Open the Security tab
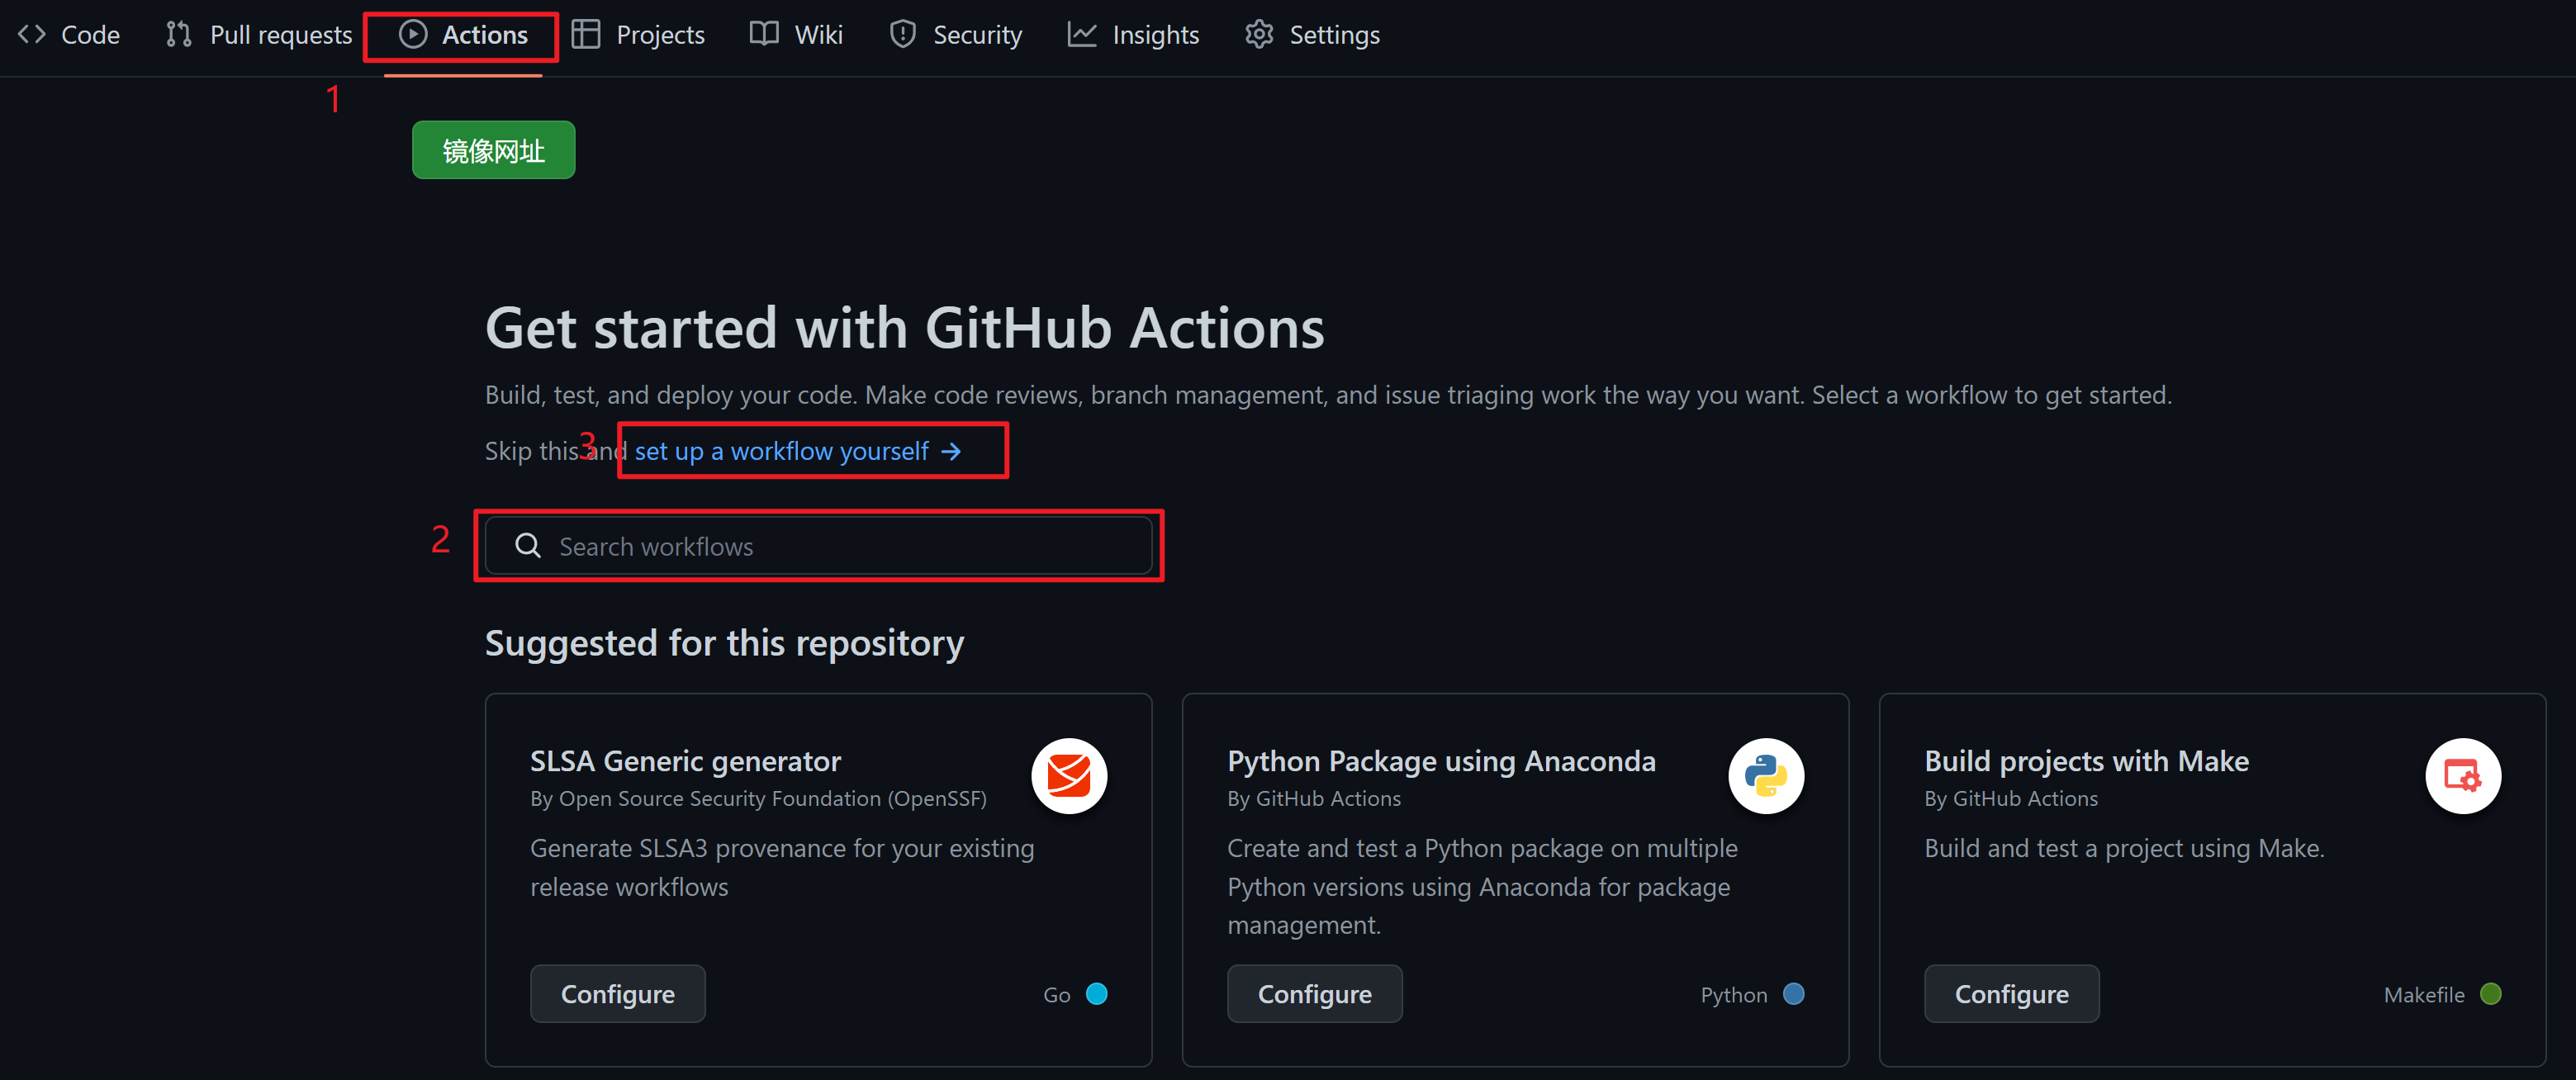The height and width of the screenshot is (1080, 2576). pyautogui.click(x=956, y=35)
